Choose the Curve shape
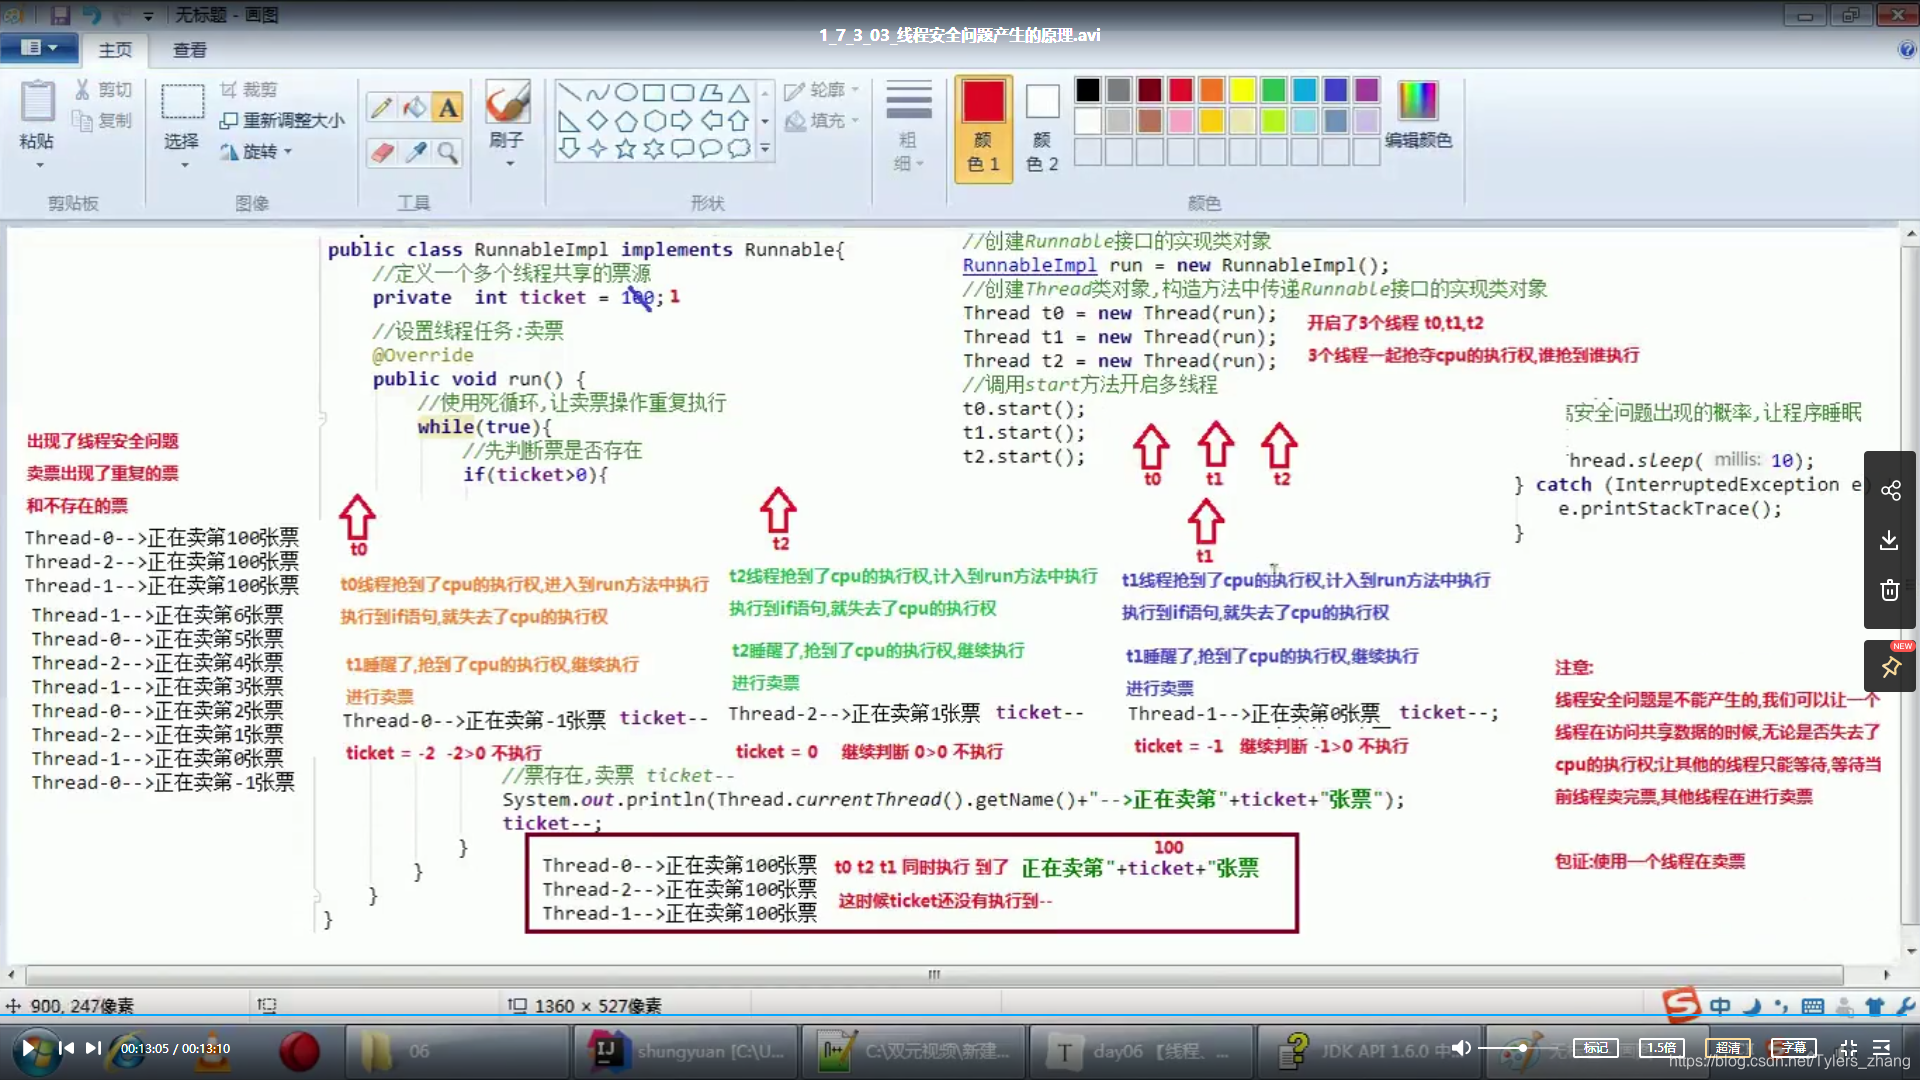The height and width of the screenshot is (1080, 1920). [598, 93]
